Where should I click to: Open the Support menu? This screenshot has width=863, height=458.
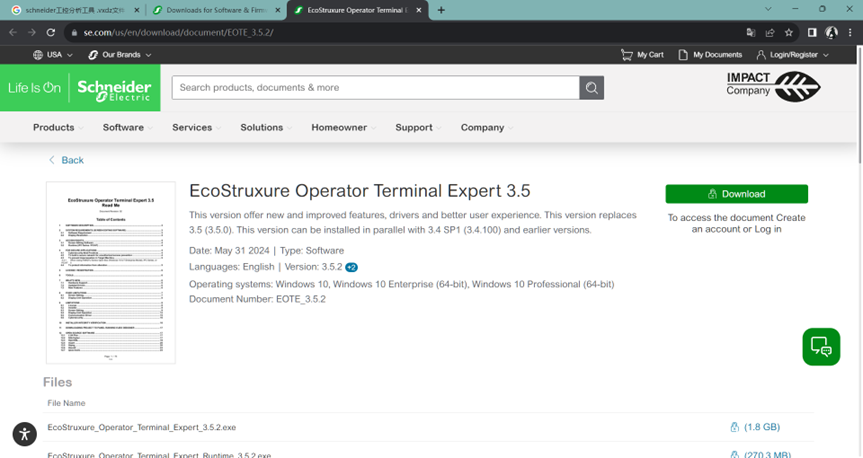[x=418, y=127]
